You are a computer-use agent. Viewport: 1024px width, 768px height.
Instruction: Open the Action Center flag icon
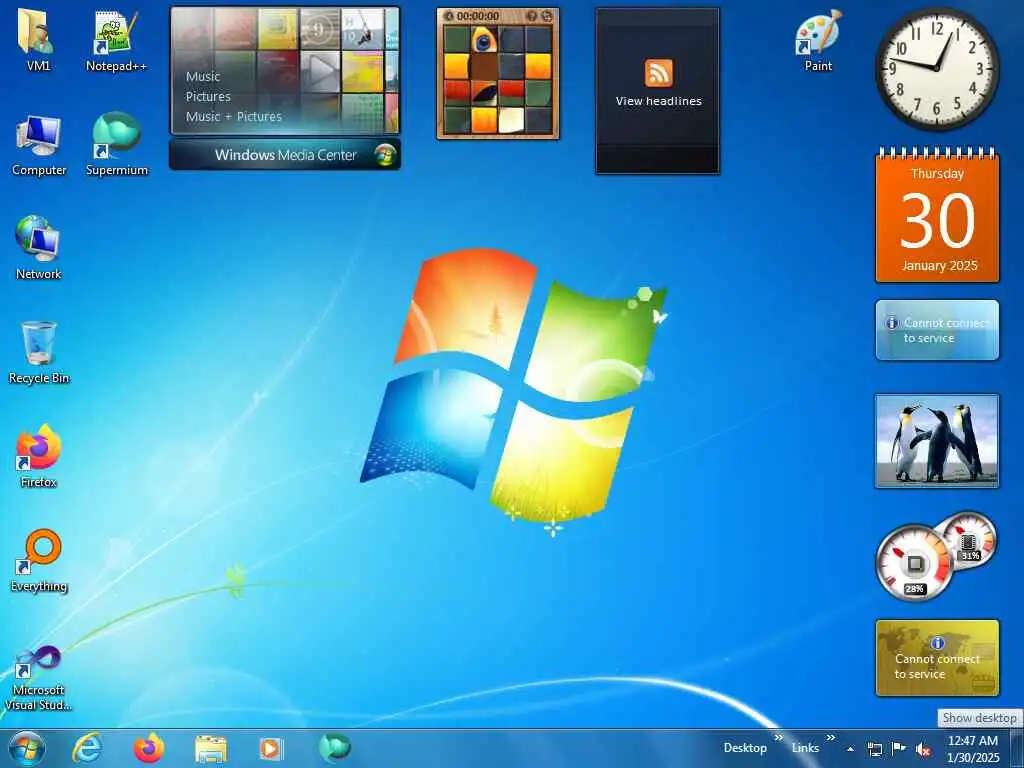point(899,749)
